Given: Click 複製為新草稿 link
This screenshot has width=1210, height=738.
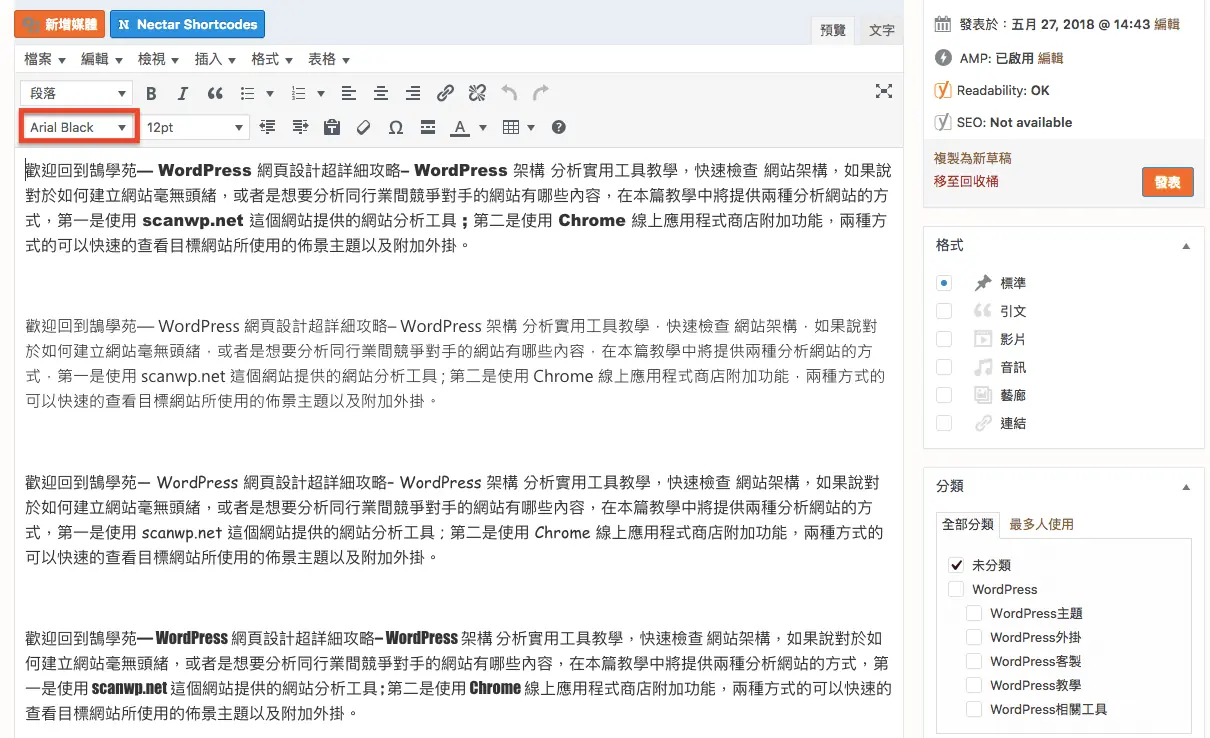Looking at the screenshot, I should (x=972, y=158).
